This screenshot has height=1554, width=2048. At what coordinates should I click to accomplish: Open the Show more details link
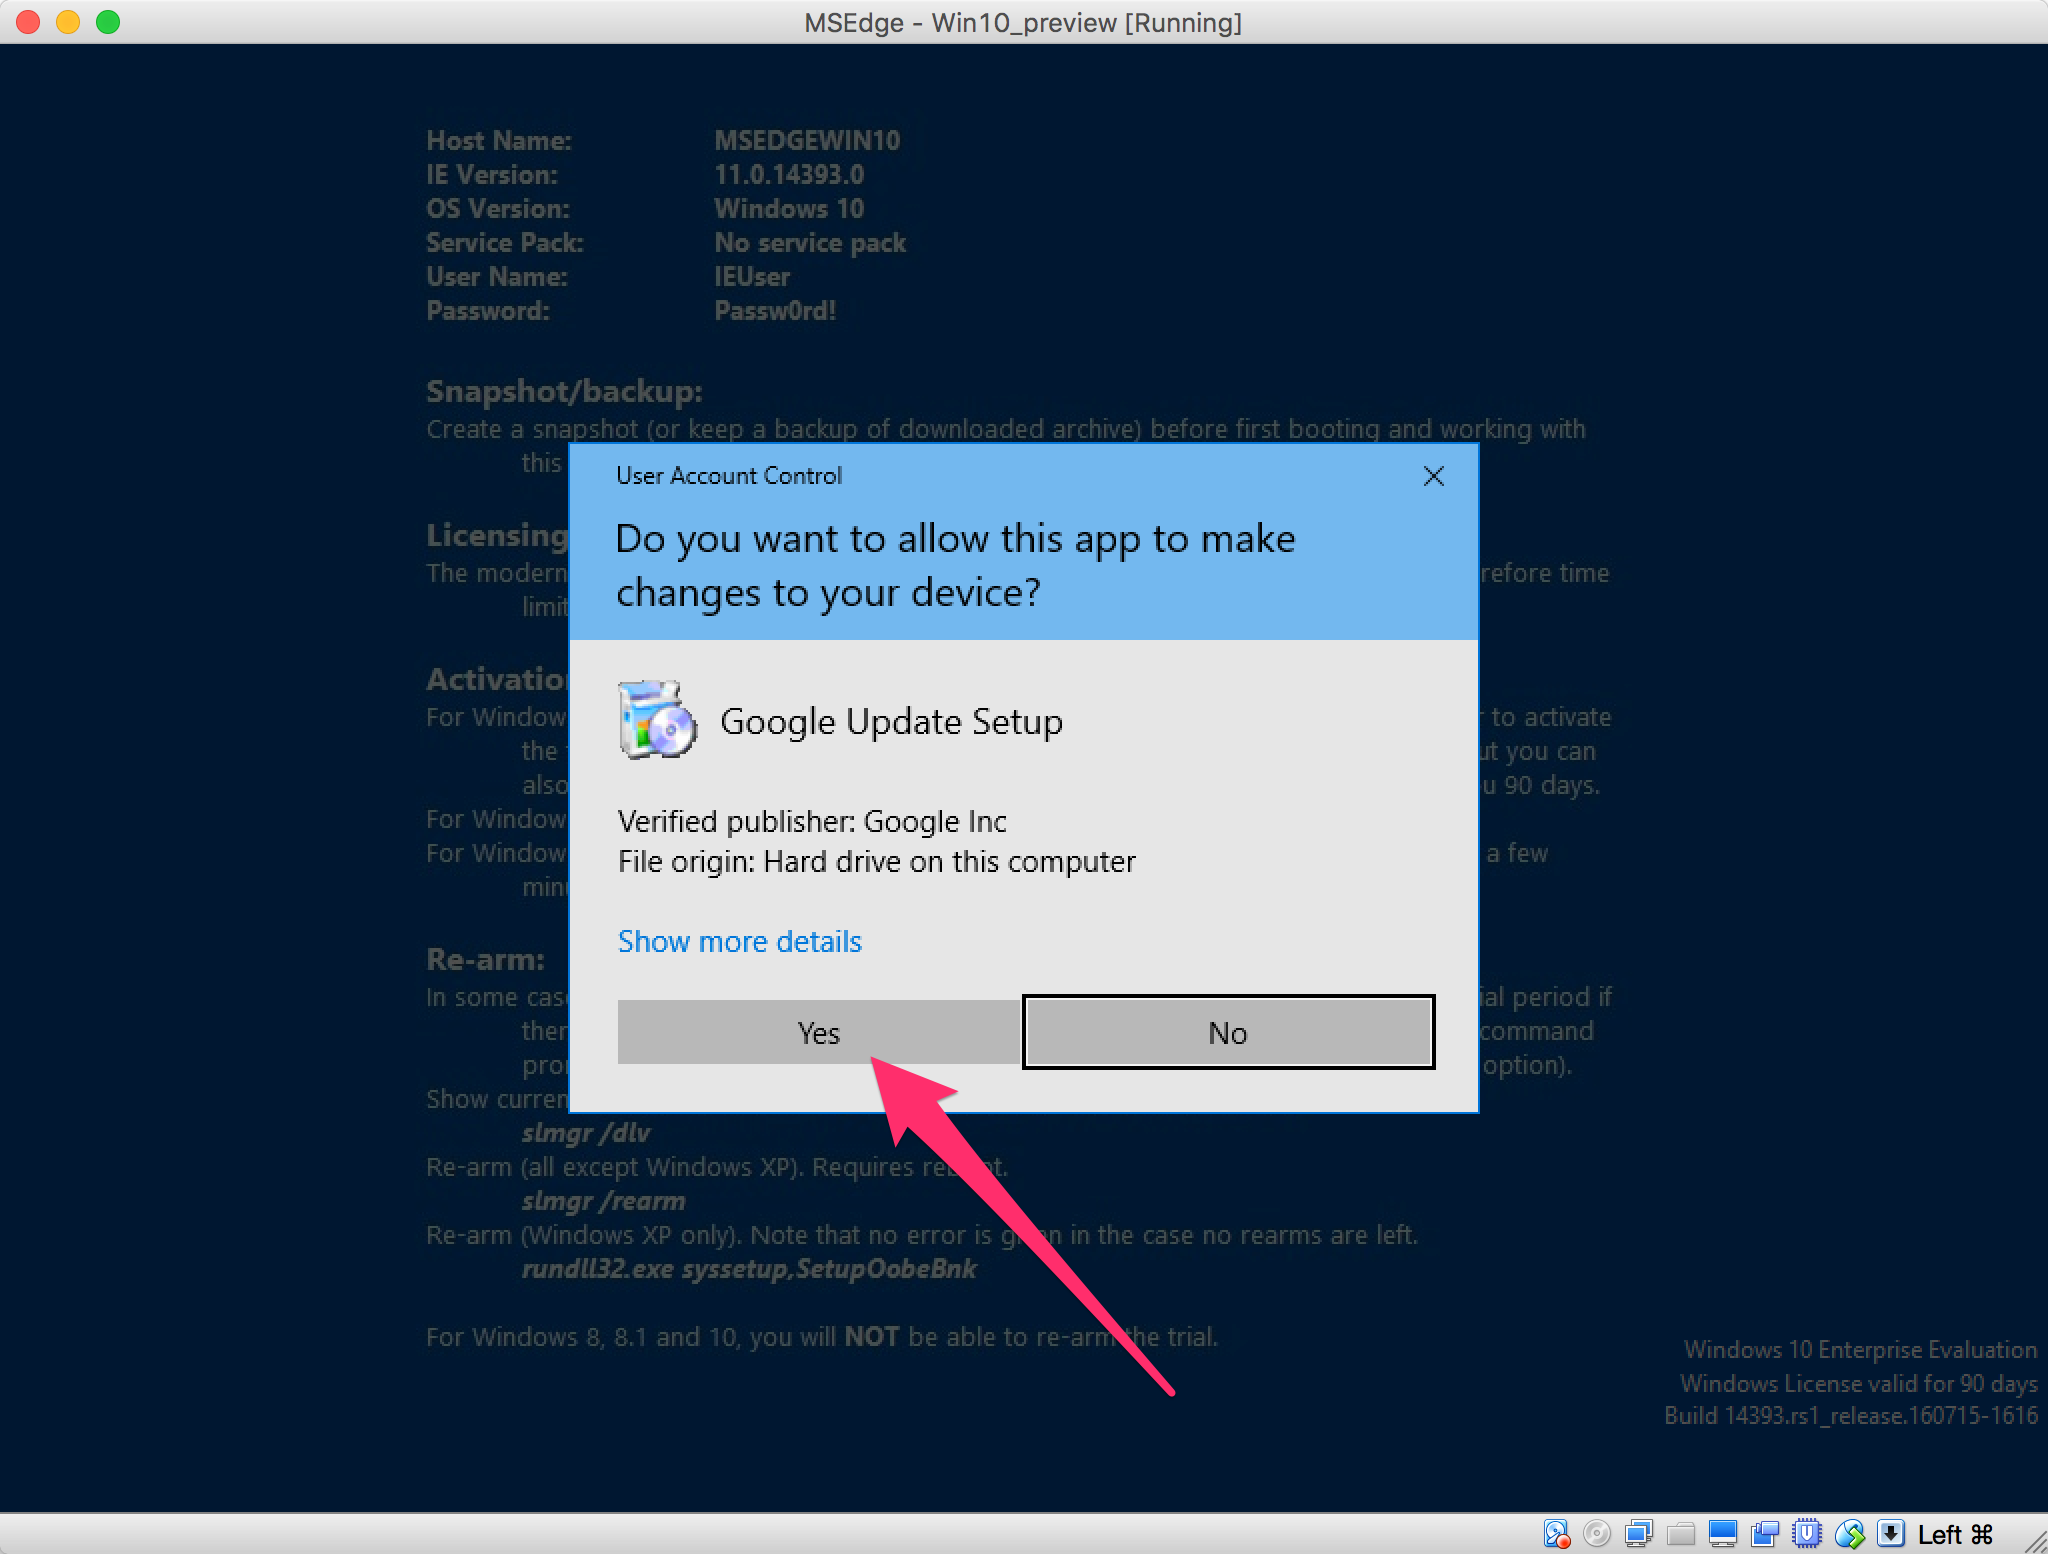click(739, 941)
